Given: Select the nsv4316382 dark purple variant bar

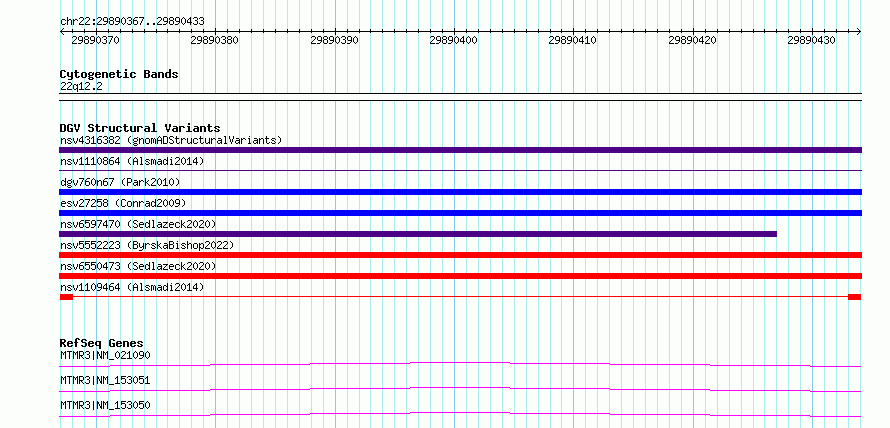Looking at the screenshot, I should click(x=460, y=150).
